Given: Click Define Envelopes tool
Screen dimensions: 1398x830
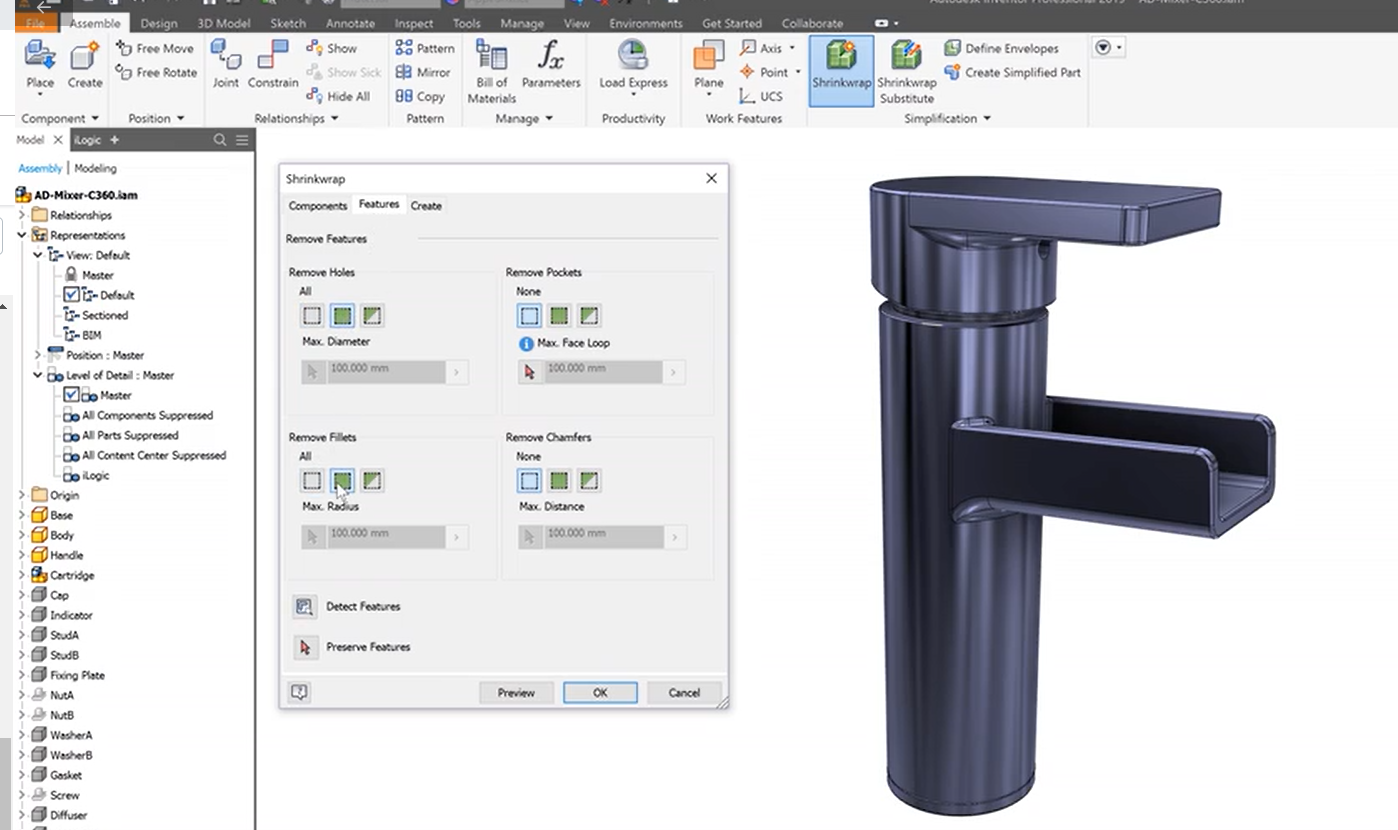Looking at the screenshot, I should tap(1001, 48).
